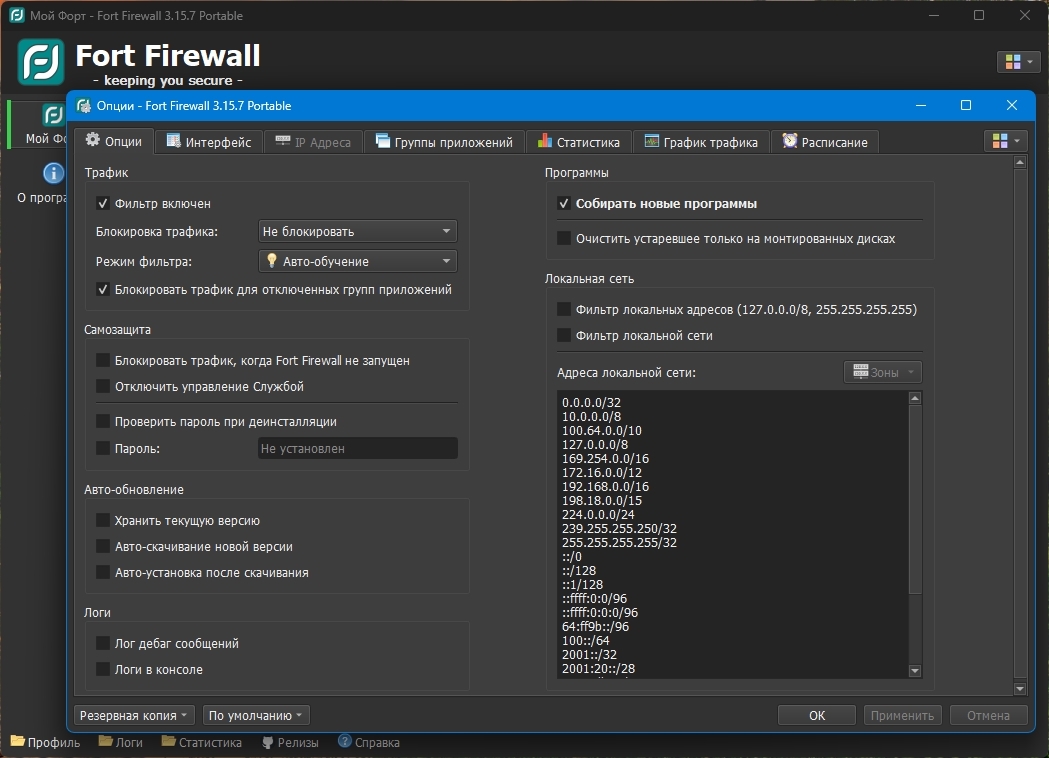Screen dimensions: 1049x758
Task: Click the Статистика folder icon at bottom
Action: pos(169,741)
